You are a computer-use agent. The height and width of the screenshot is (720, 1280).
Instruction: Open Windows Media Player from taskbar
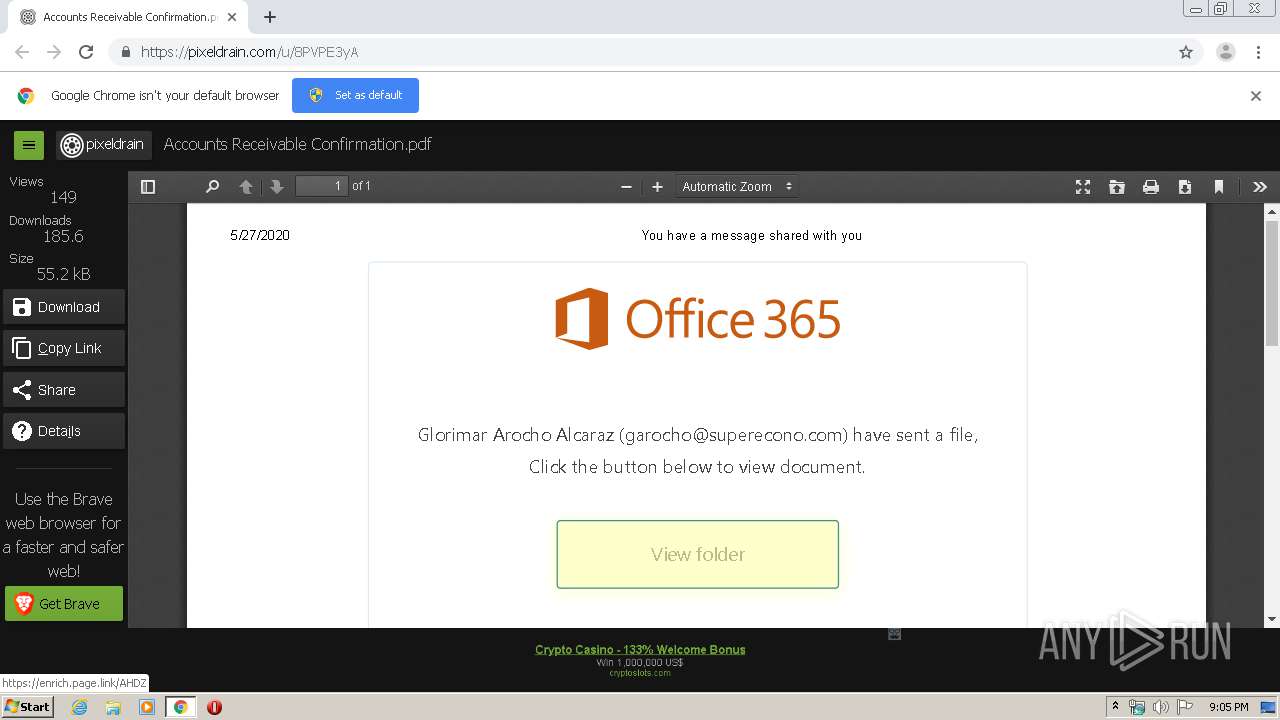(147, 707)
